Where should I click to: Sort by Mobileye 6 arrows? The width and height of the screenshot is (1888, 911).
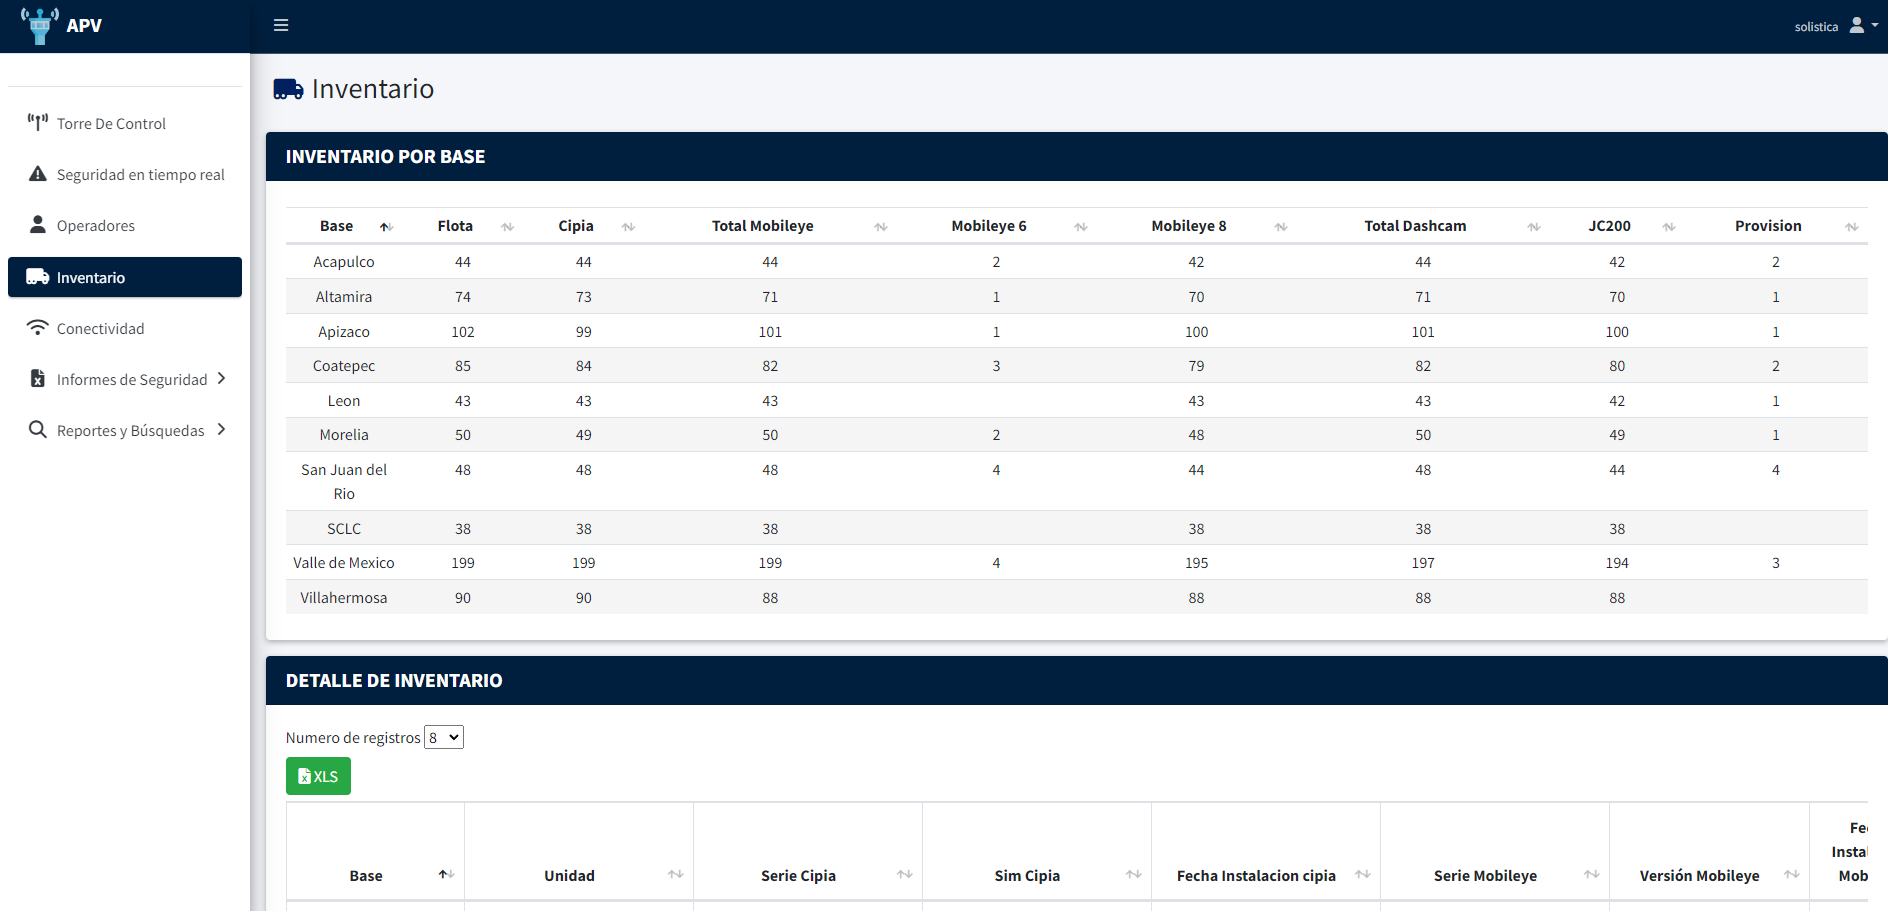point(1081,227)
